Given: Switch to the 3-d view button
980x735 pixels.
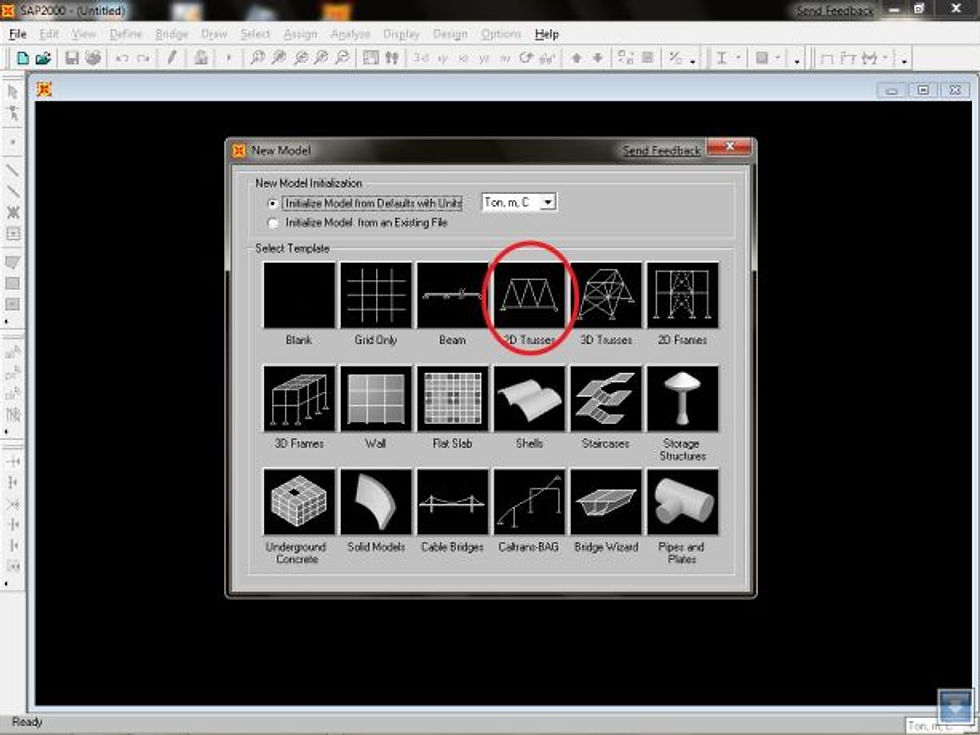Looking at the screenshot, I should 421,58.
